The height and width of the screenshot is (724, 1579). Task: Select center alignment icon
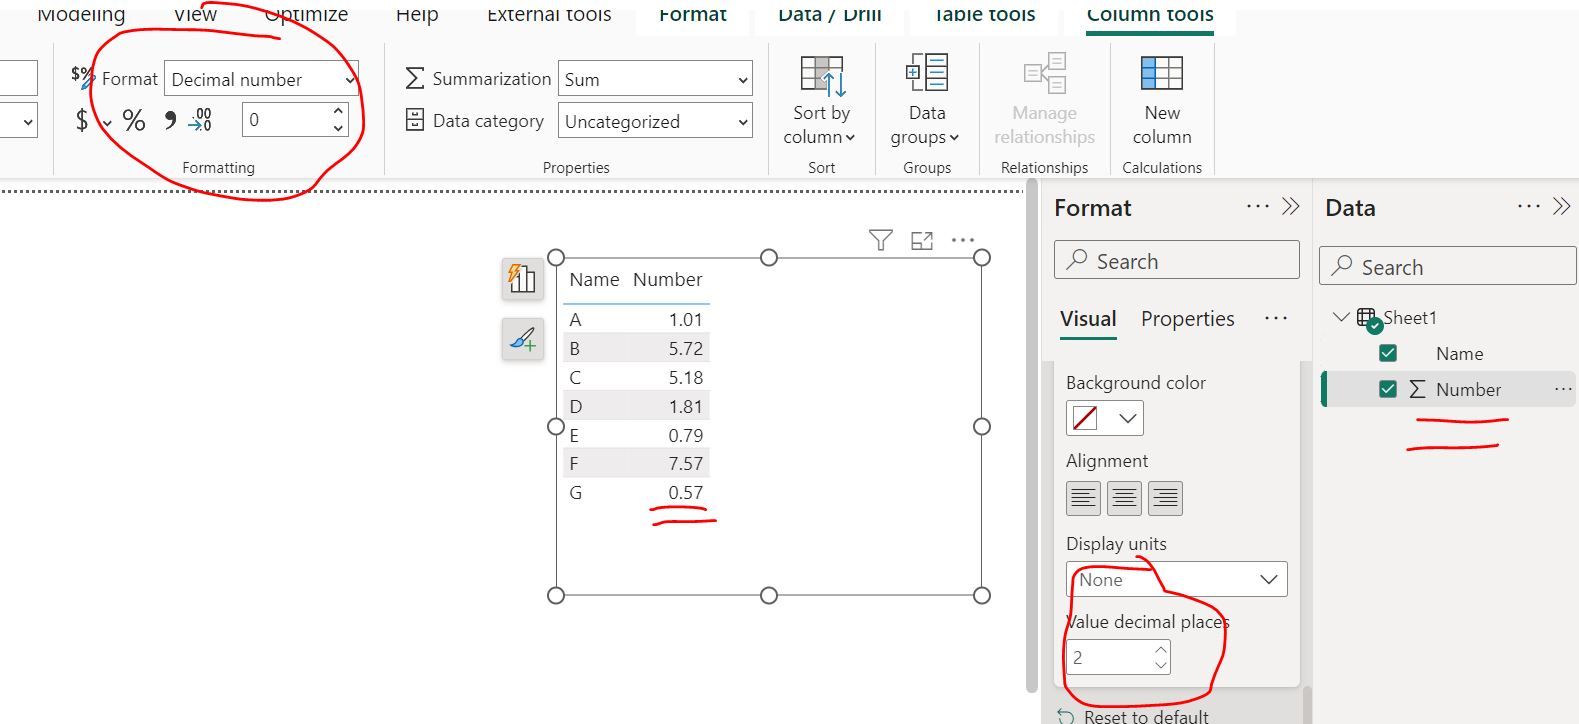pos(1124,498)
